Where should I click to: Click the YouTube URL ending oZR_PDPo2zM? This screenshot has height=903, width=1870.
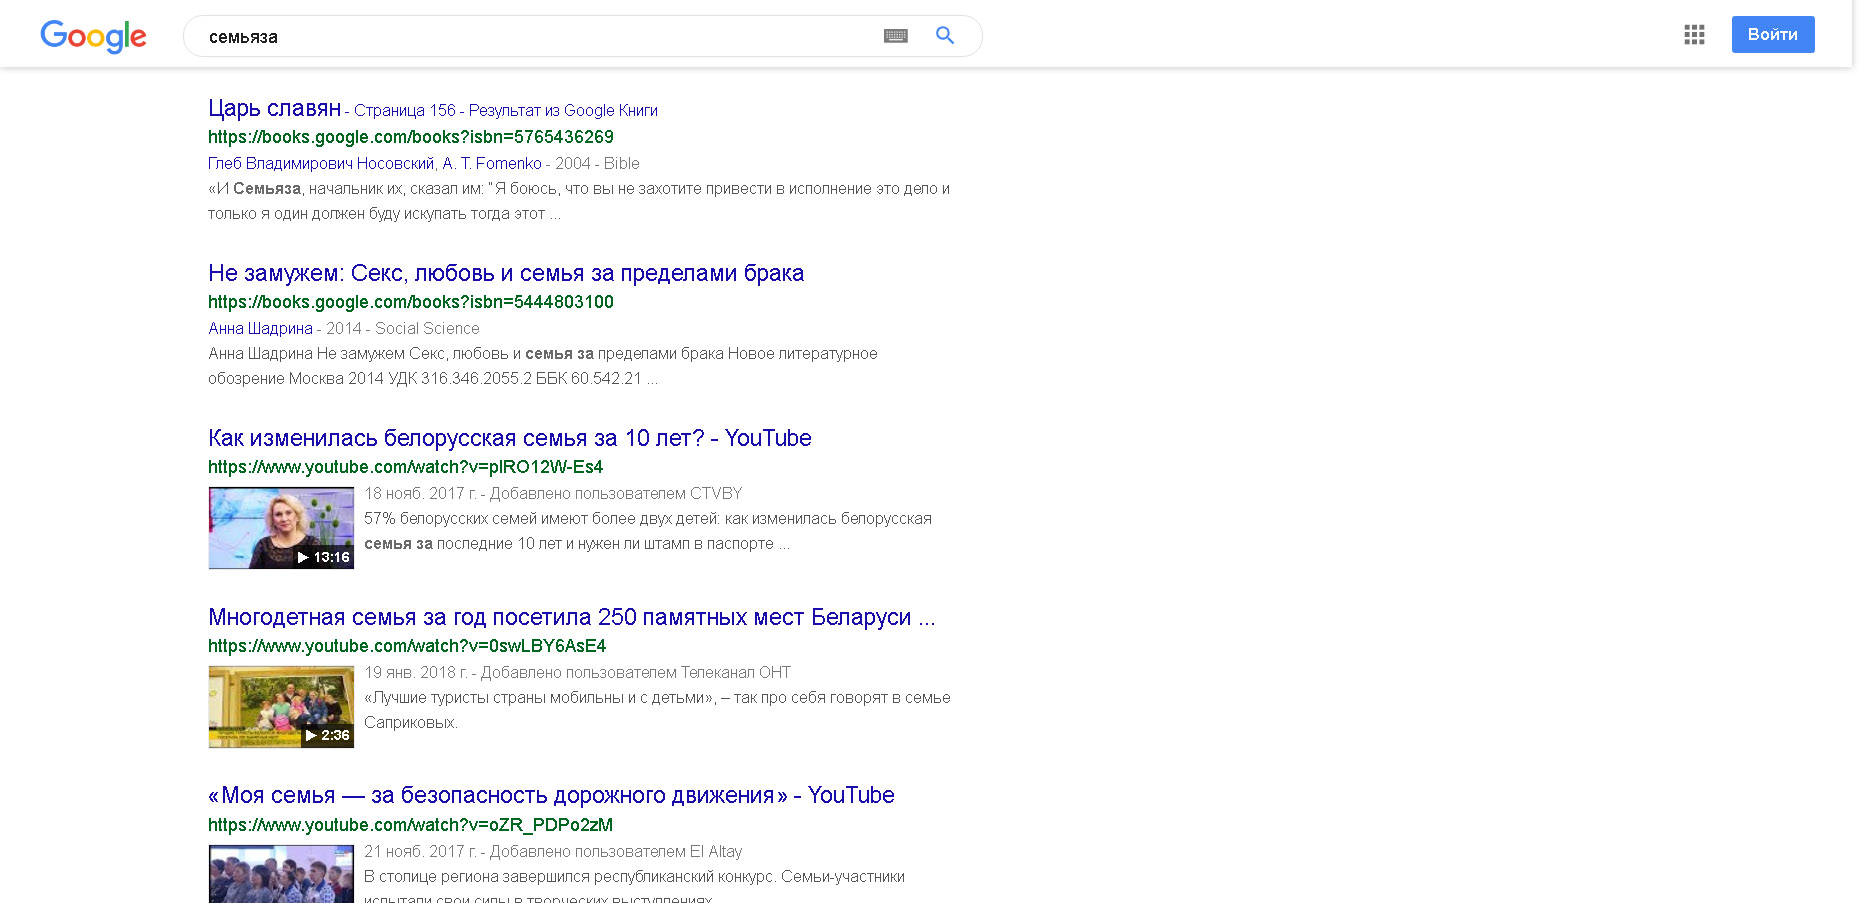[x=411, y=825]
